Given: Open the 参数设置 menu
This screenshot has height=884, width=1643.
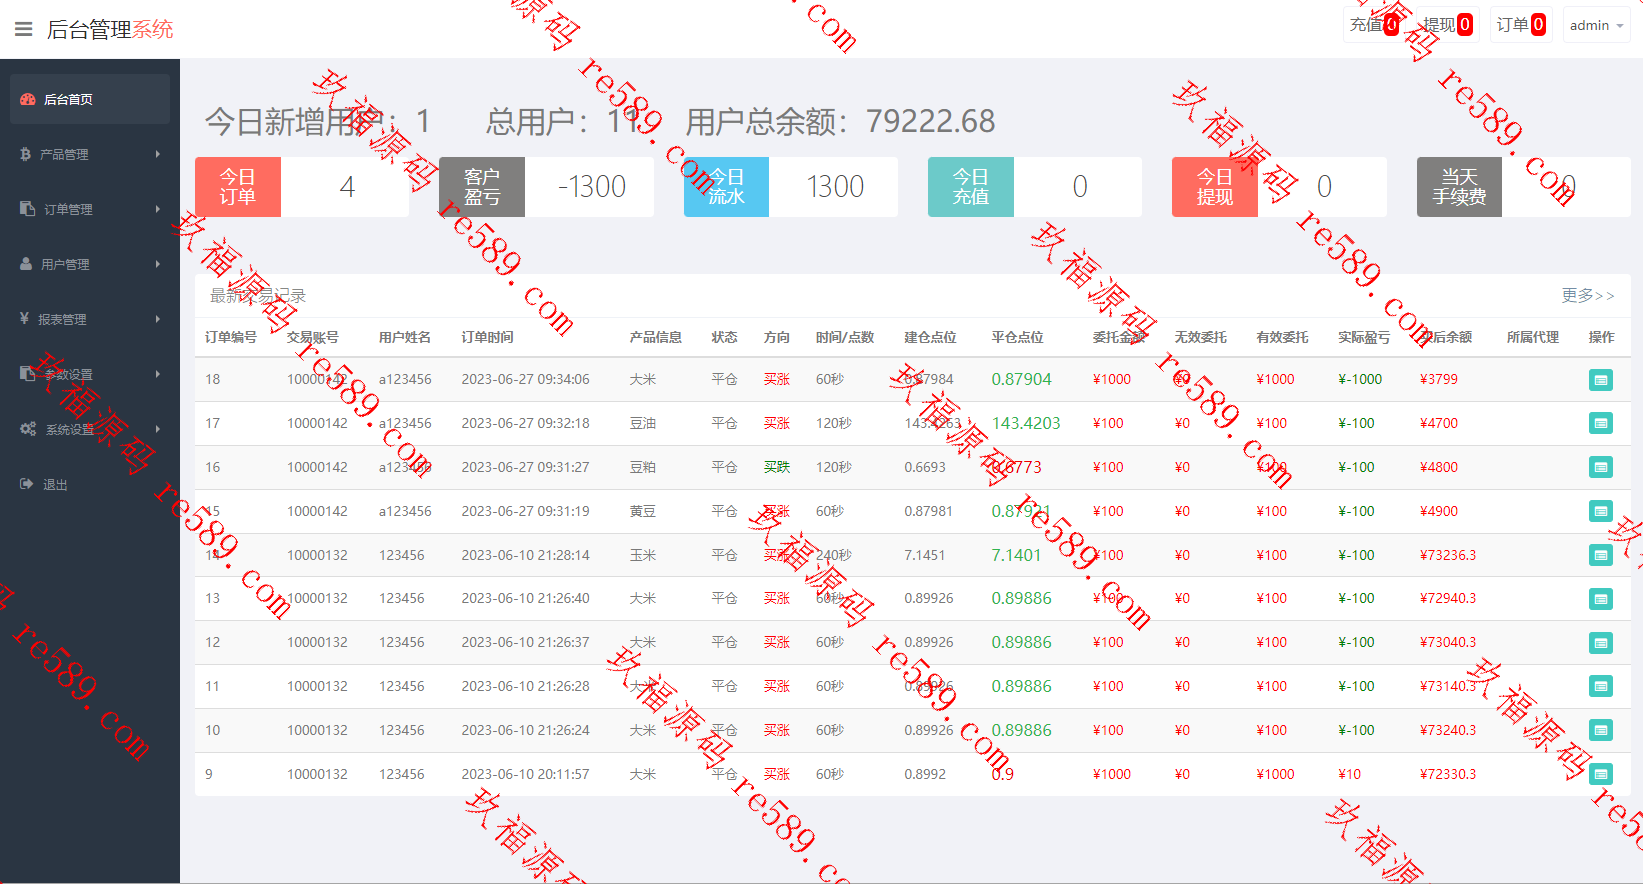Looking at the screenshot, I should coord(90,374).
